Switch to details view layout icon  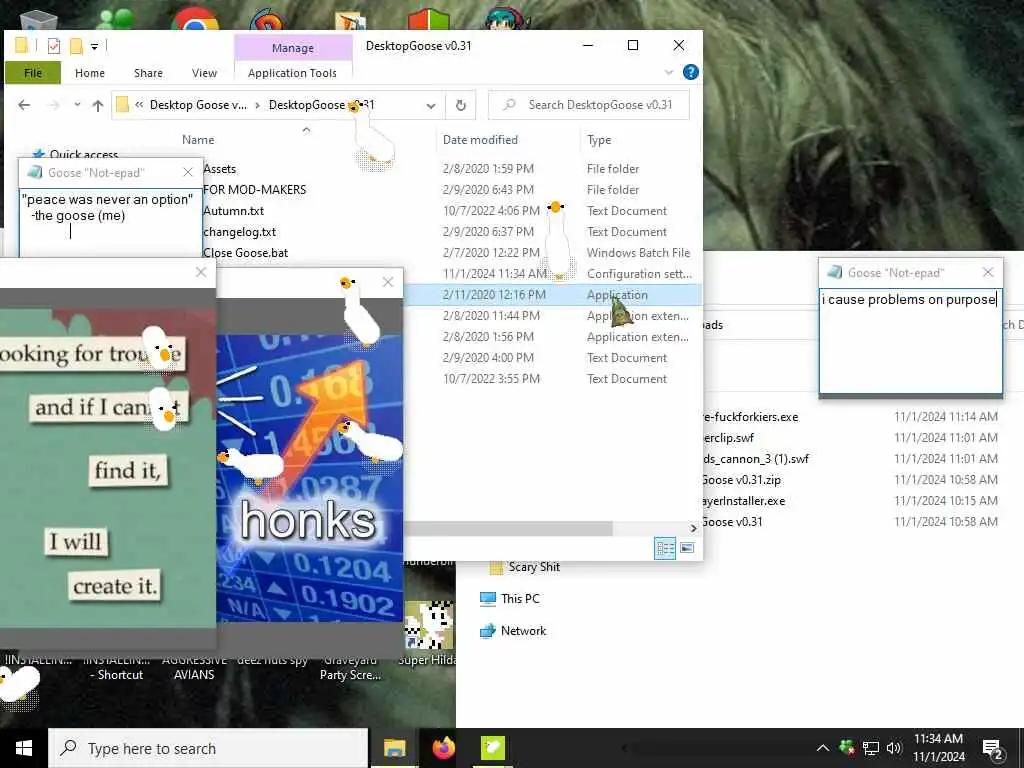coord(665,548)
